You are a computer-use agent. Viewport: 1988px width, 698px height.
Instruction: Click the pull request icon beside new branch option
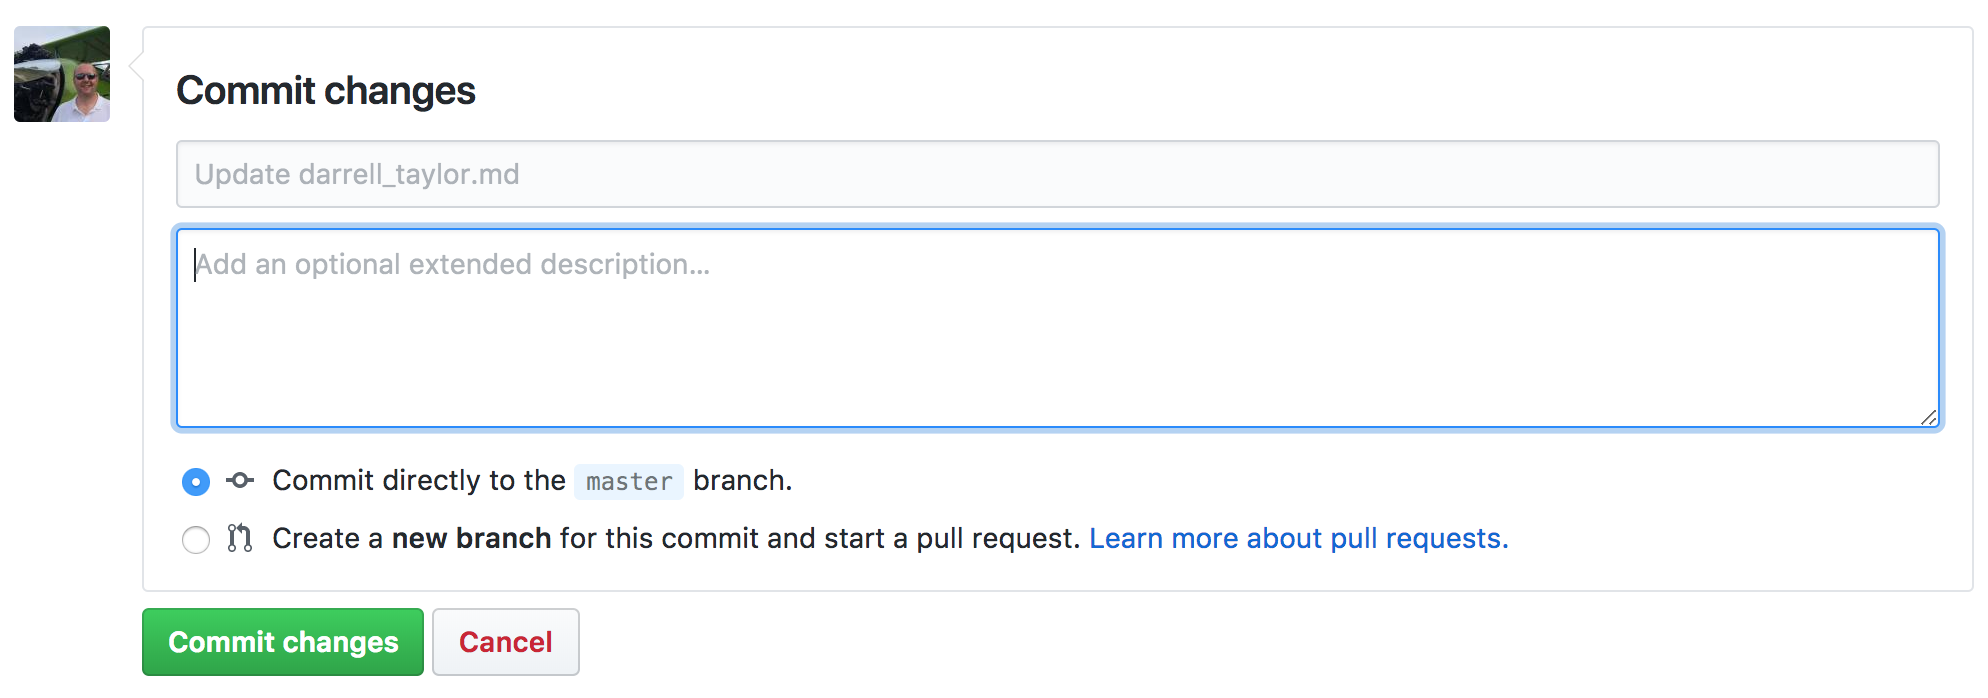239,538
